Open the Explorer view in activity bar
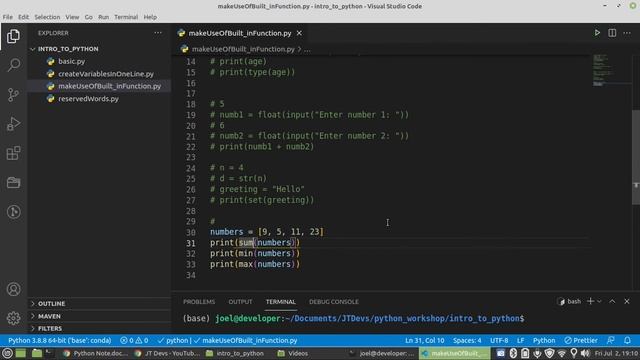640x360 pixels. (x=13, y=36)
